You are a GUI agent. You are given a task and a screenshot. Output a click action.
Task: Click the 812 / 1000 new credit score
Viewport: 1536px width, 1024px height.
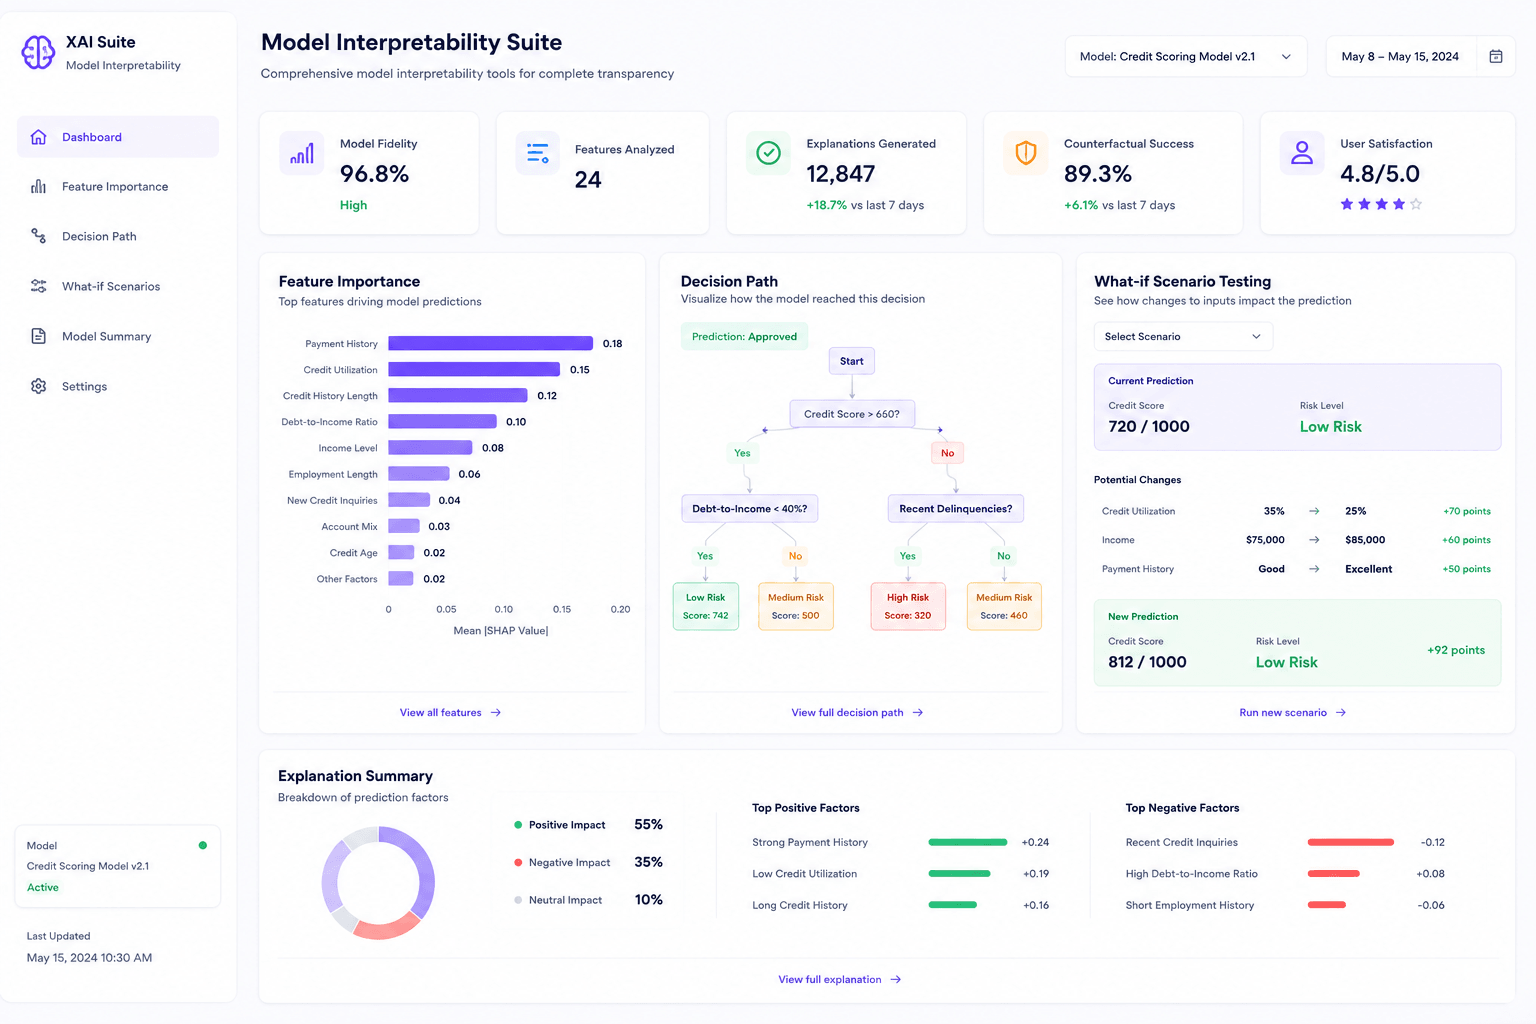point(1147,662)
